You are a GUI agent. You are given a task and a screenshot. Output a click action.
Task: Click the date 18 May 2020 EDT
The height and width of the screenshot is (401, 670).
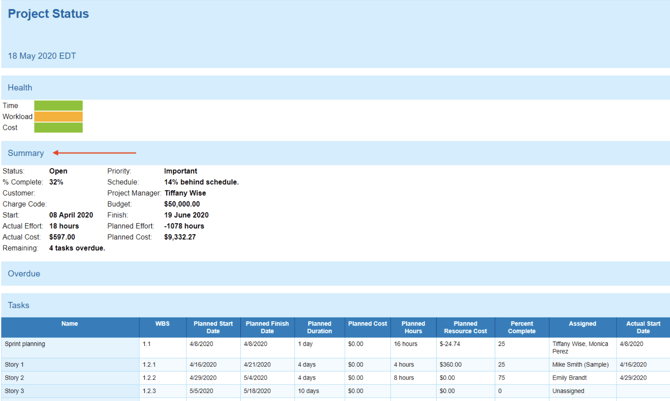pyautogui.click(x=42, y=56)
